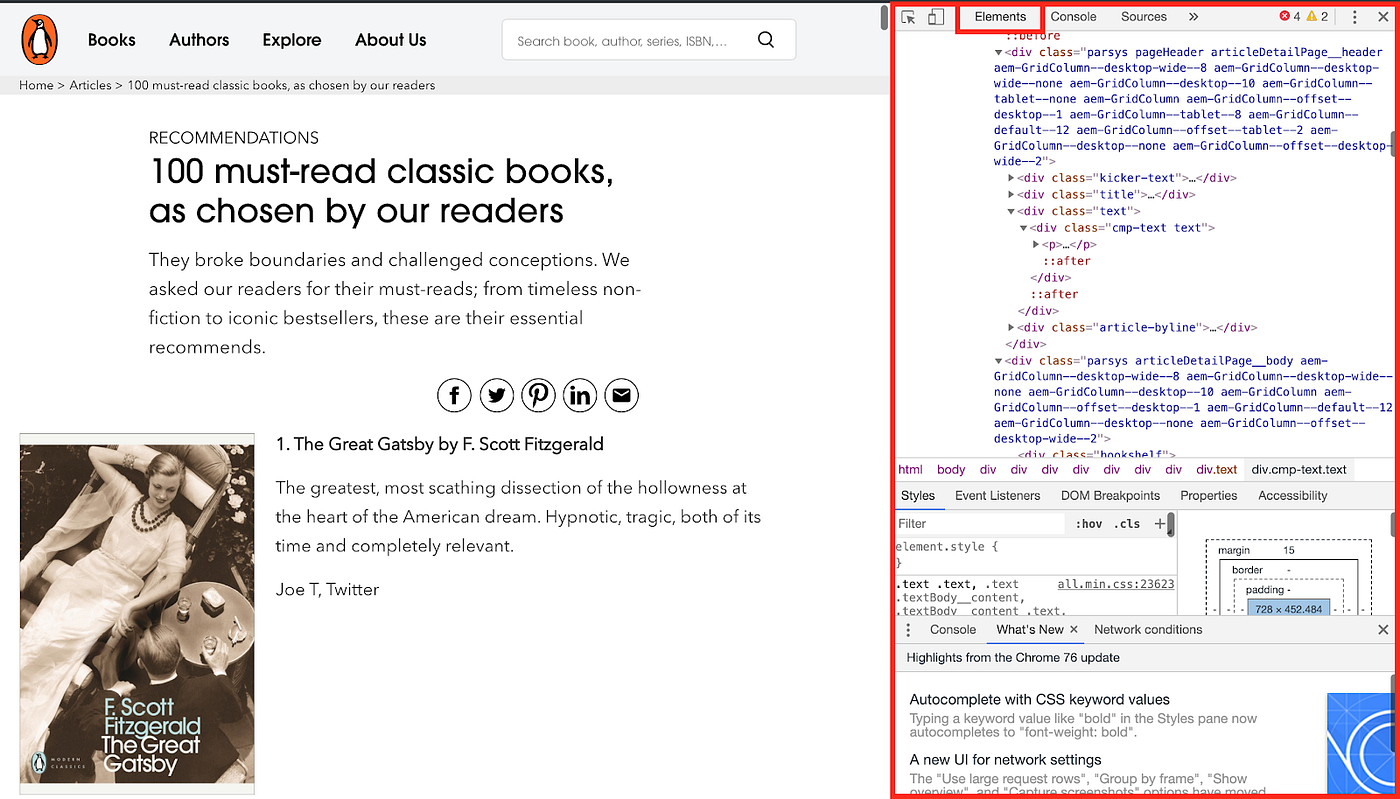Collapse the cmp-text text div node
The image size is (1400, 799).
(x=1024, y=228)
